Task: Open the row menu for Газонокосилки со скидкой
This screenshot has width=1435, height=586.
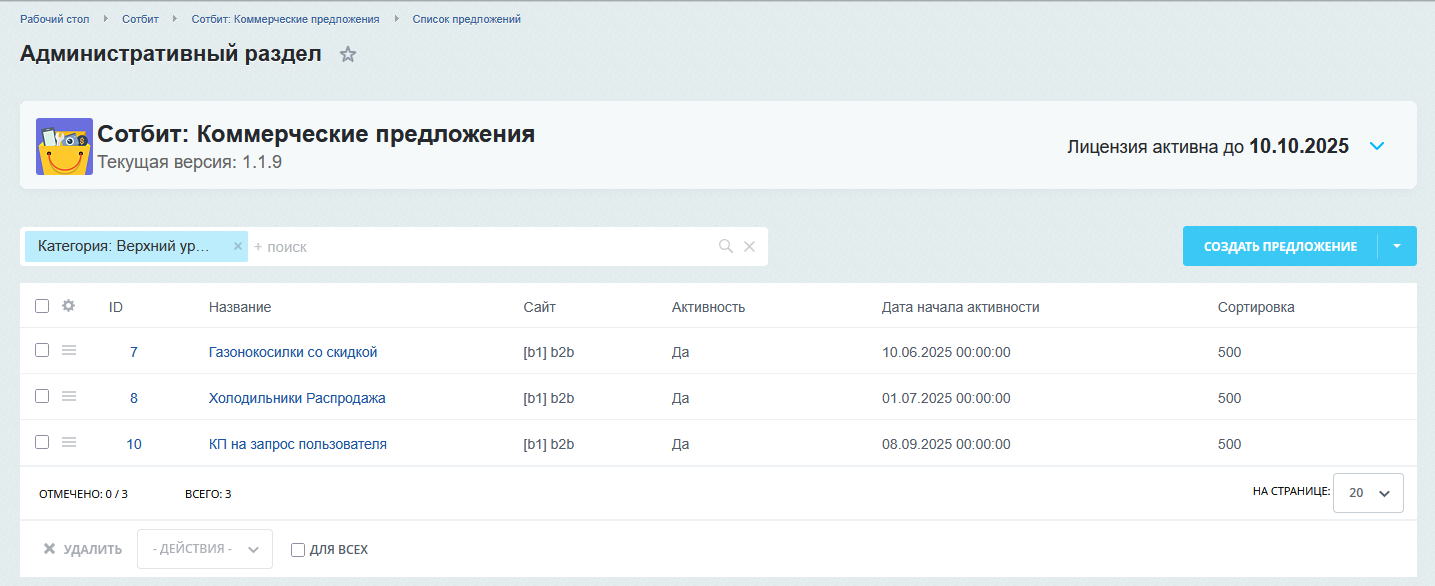Action: pos(67,351)
